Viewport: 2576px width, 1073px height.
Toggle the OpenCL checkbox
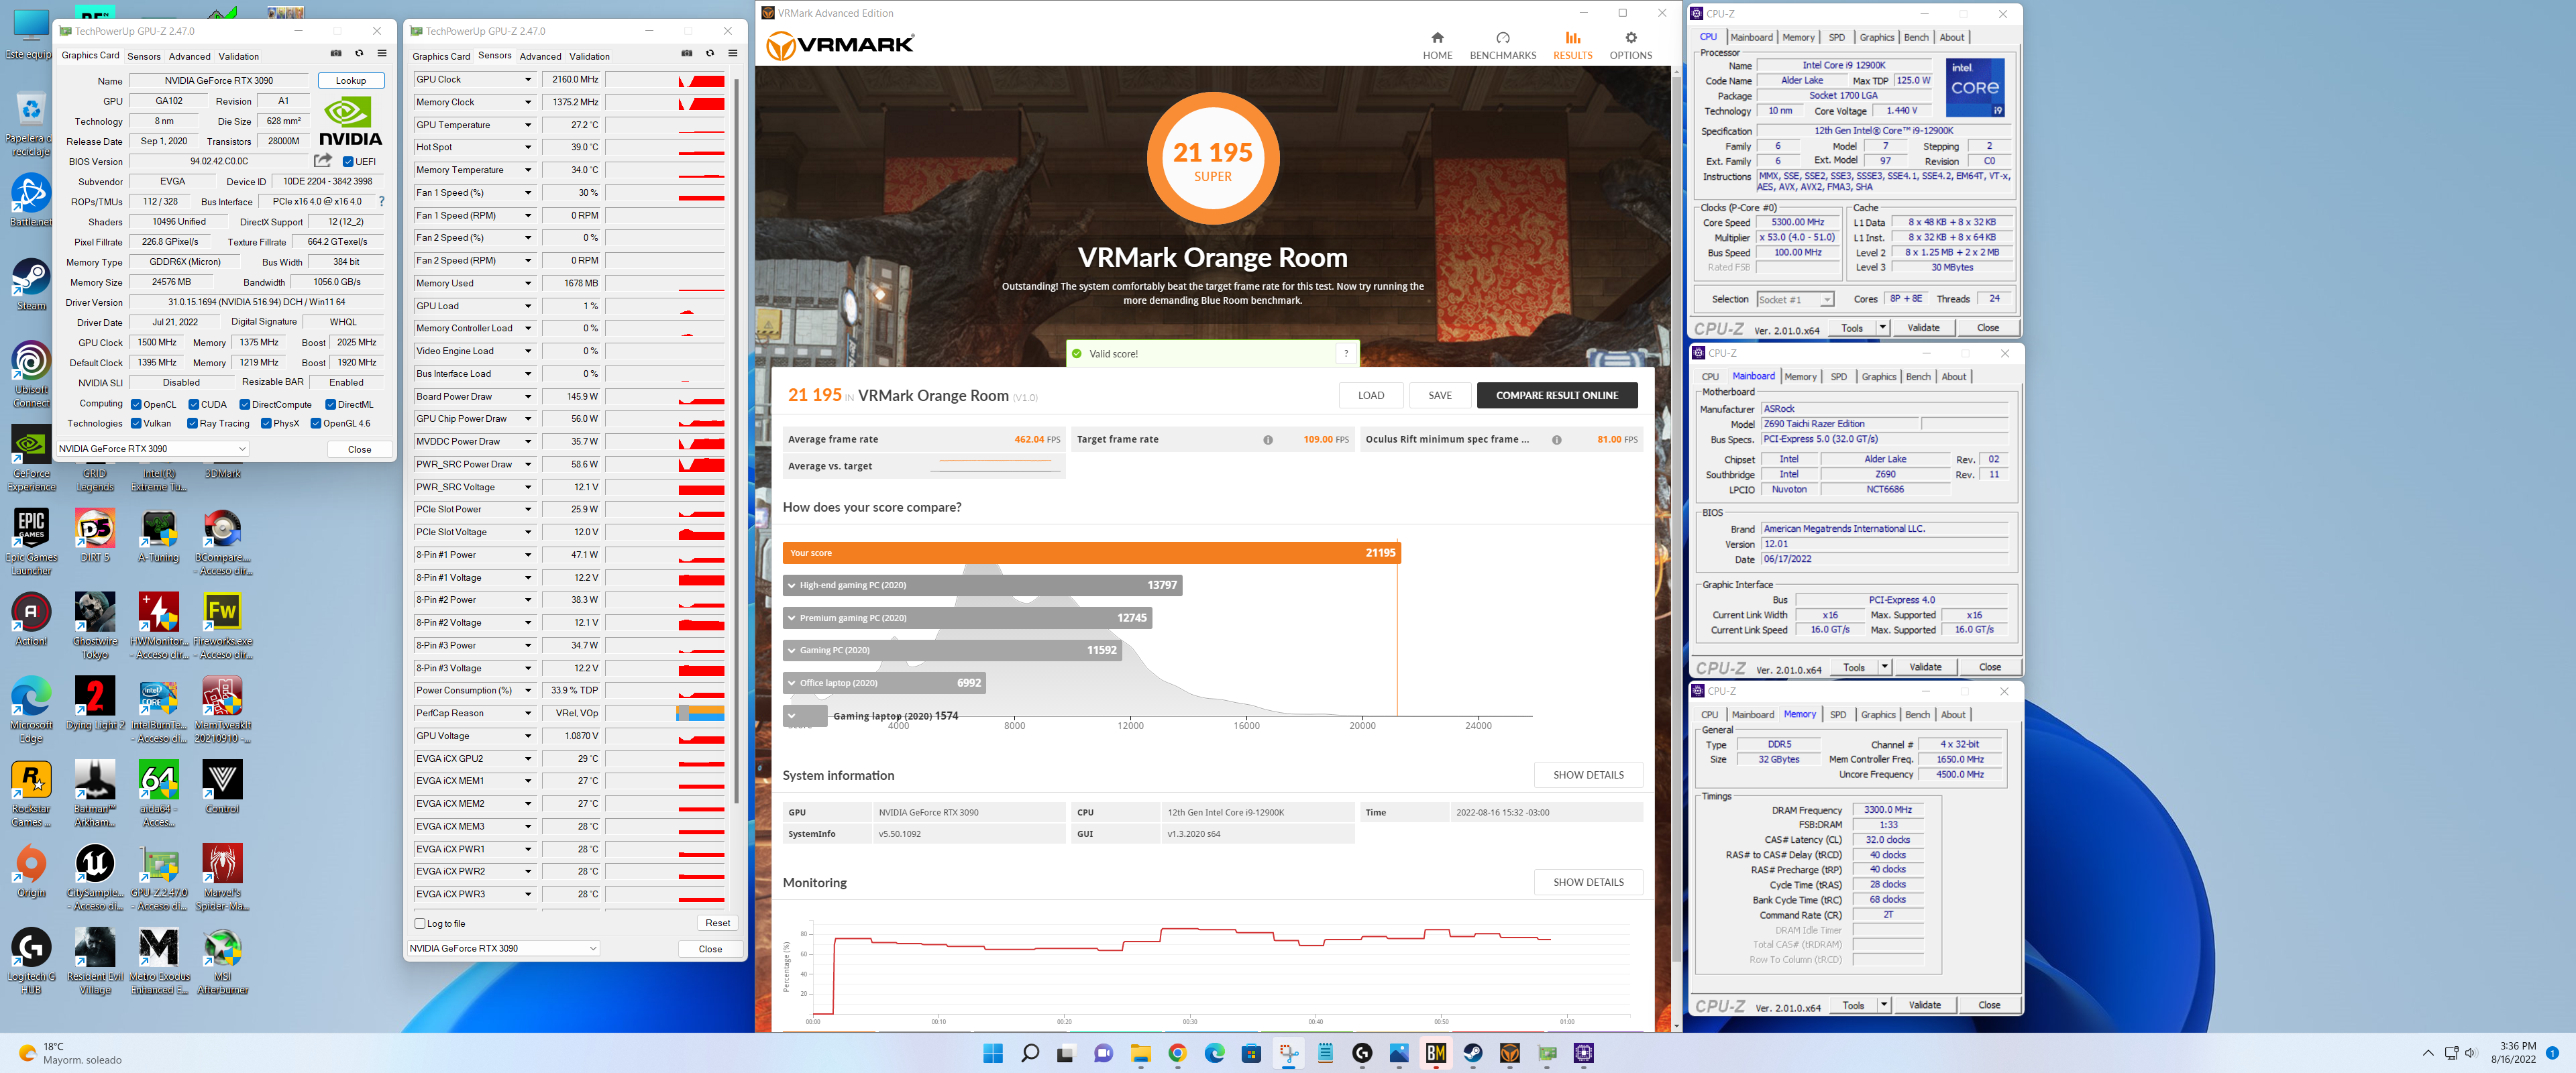point(136,405)
